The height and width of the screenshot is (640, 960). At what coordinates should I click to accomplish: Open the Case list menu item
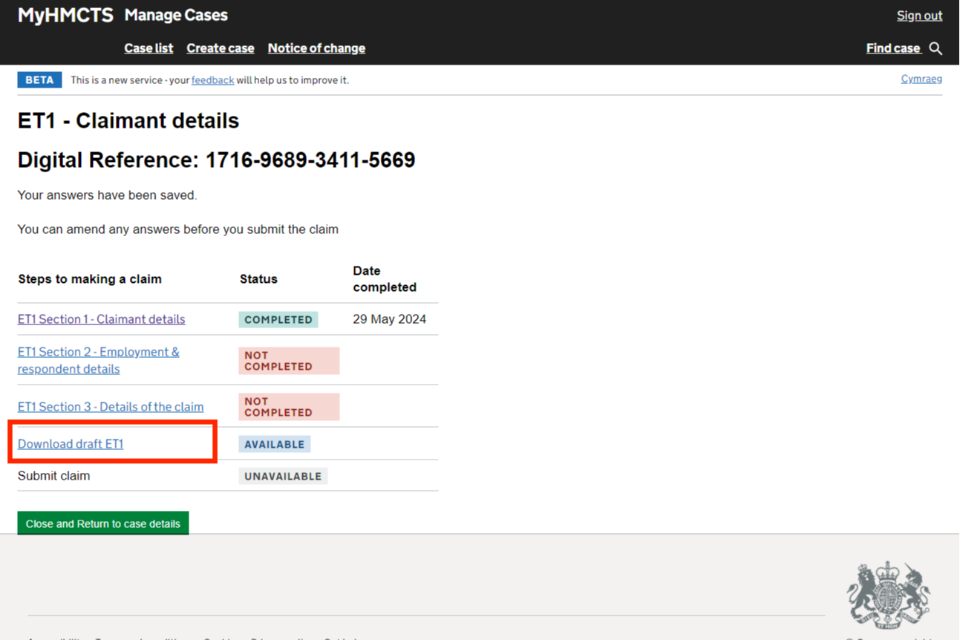tap(148, 48)
